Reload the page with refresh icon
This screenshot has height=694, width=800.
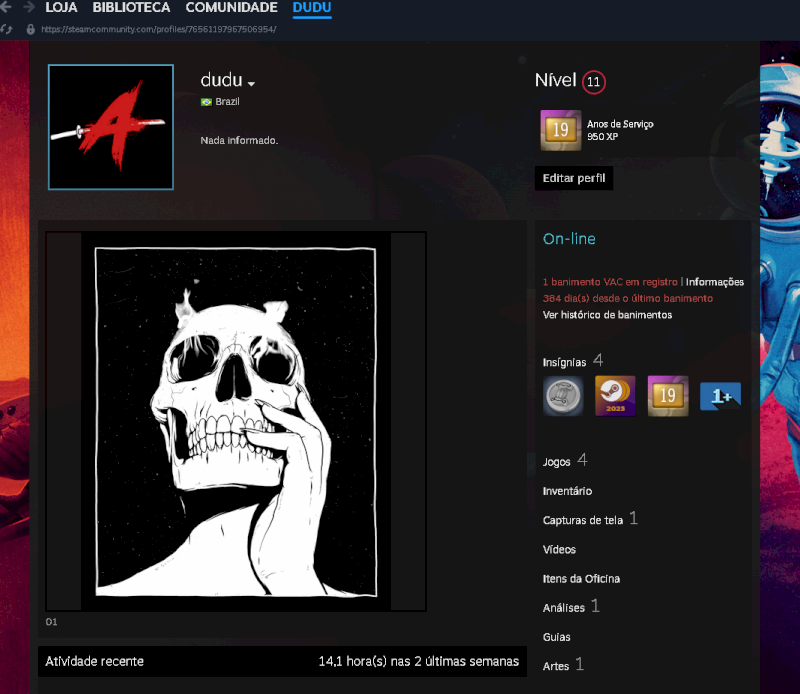6,29
